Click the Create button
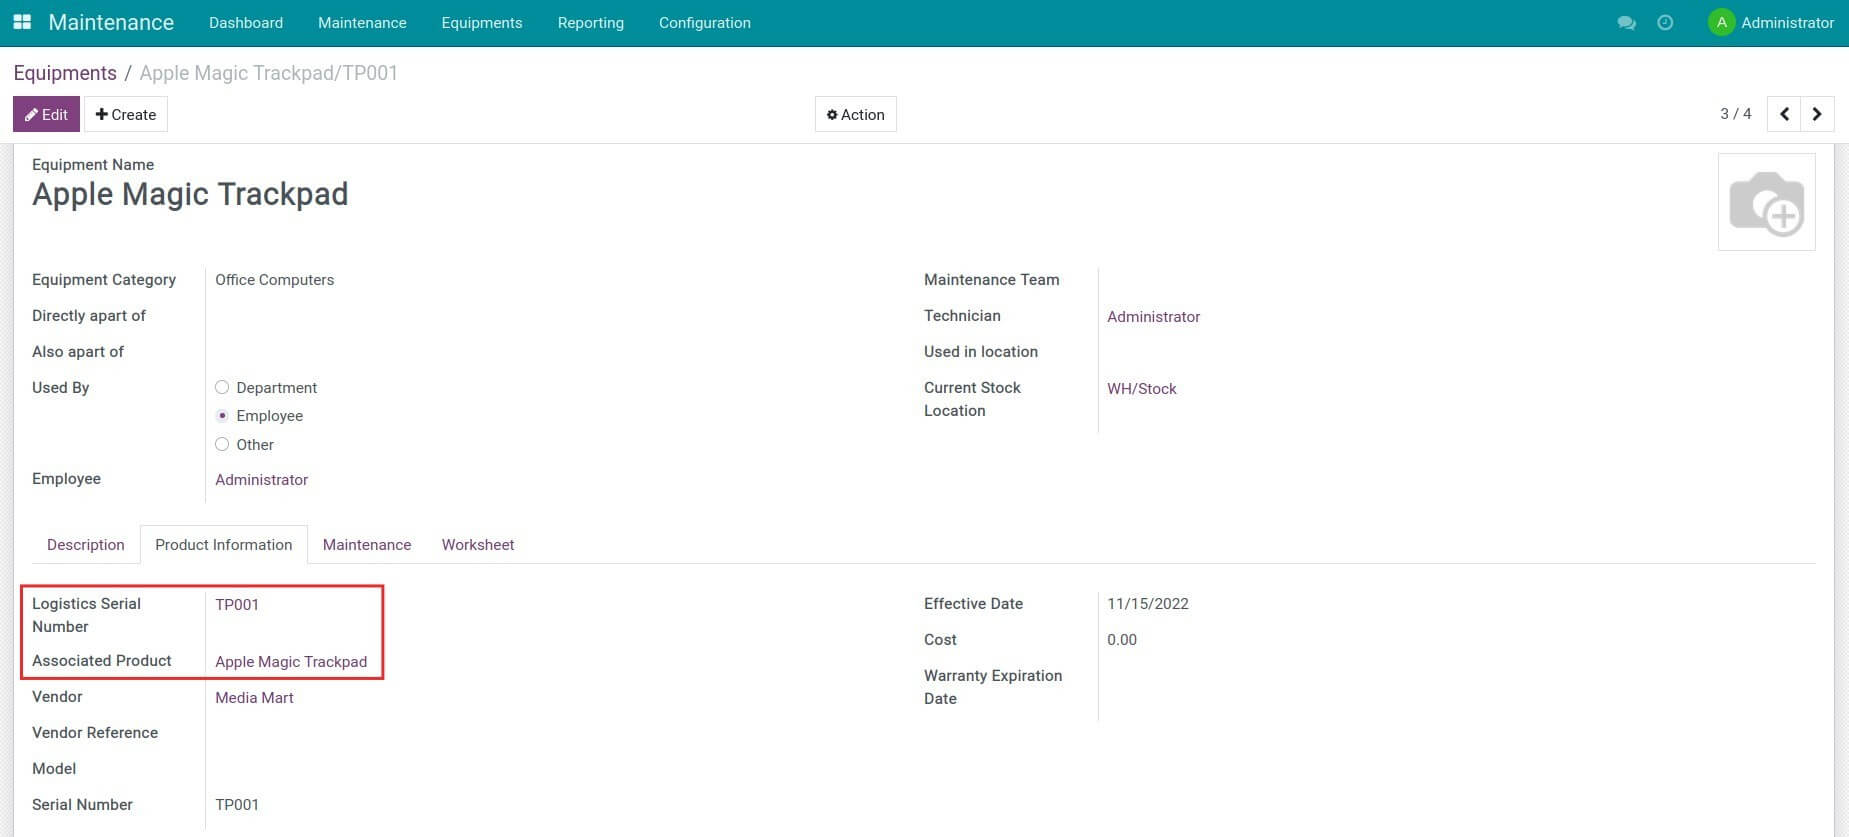 [x=126, y=114]
